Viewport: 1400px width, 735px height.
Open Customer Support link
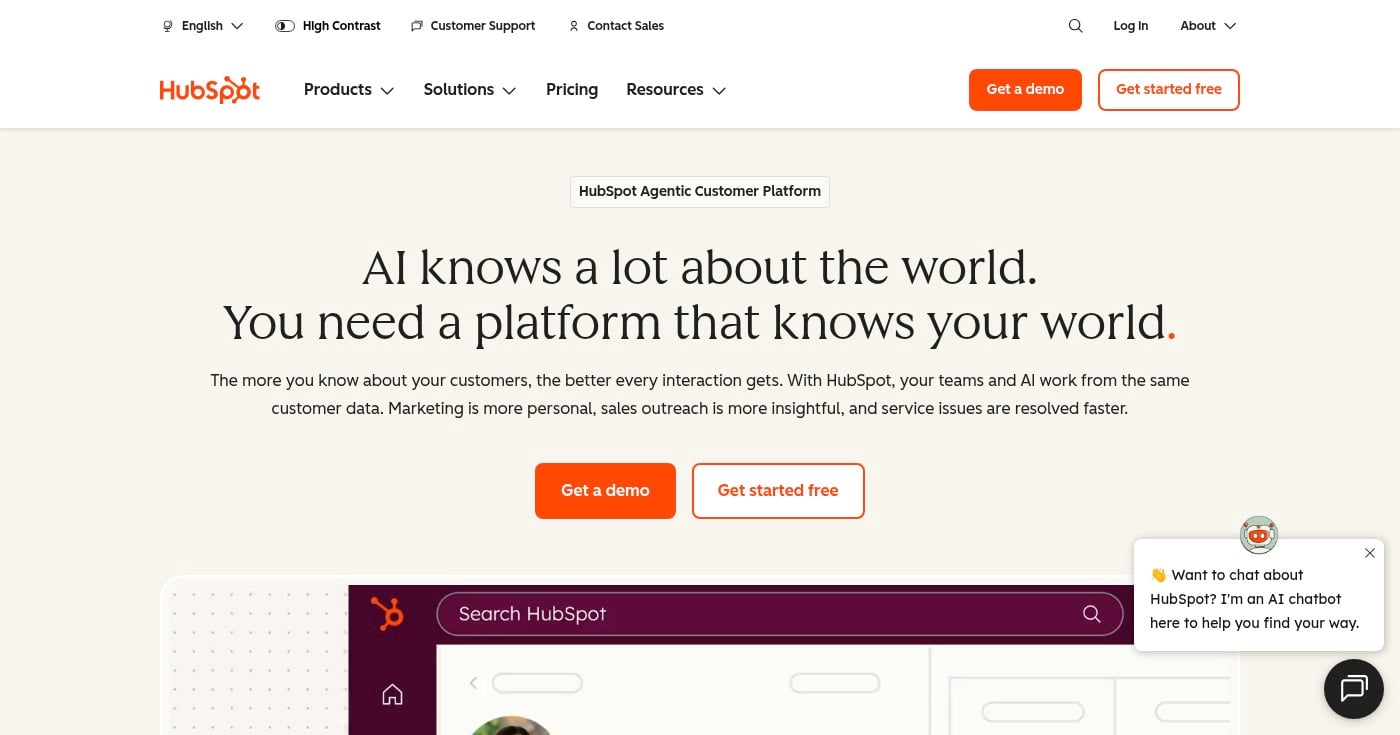click(473, 26)
